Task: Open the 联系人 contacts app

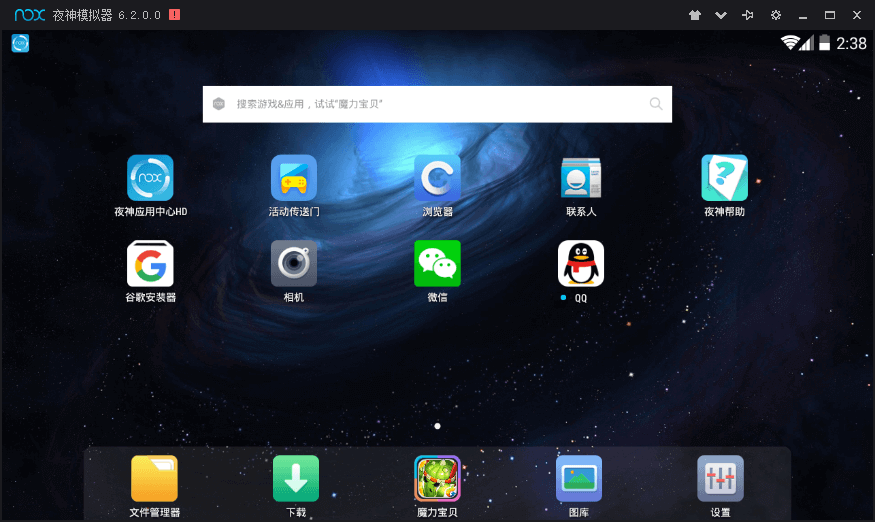Action: tap(581, 178)
